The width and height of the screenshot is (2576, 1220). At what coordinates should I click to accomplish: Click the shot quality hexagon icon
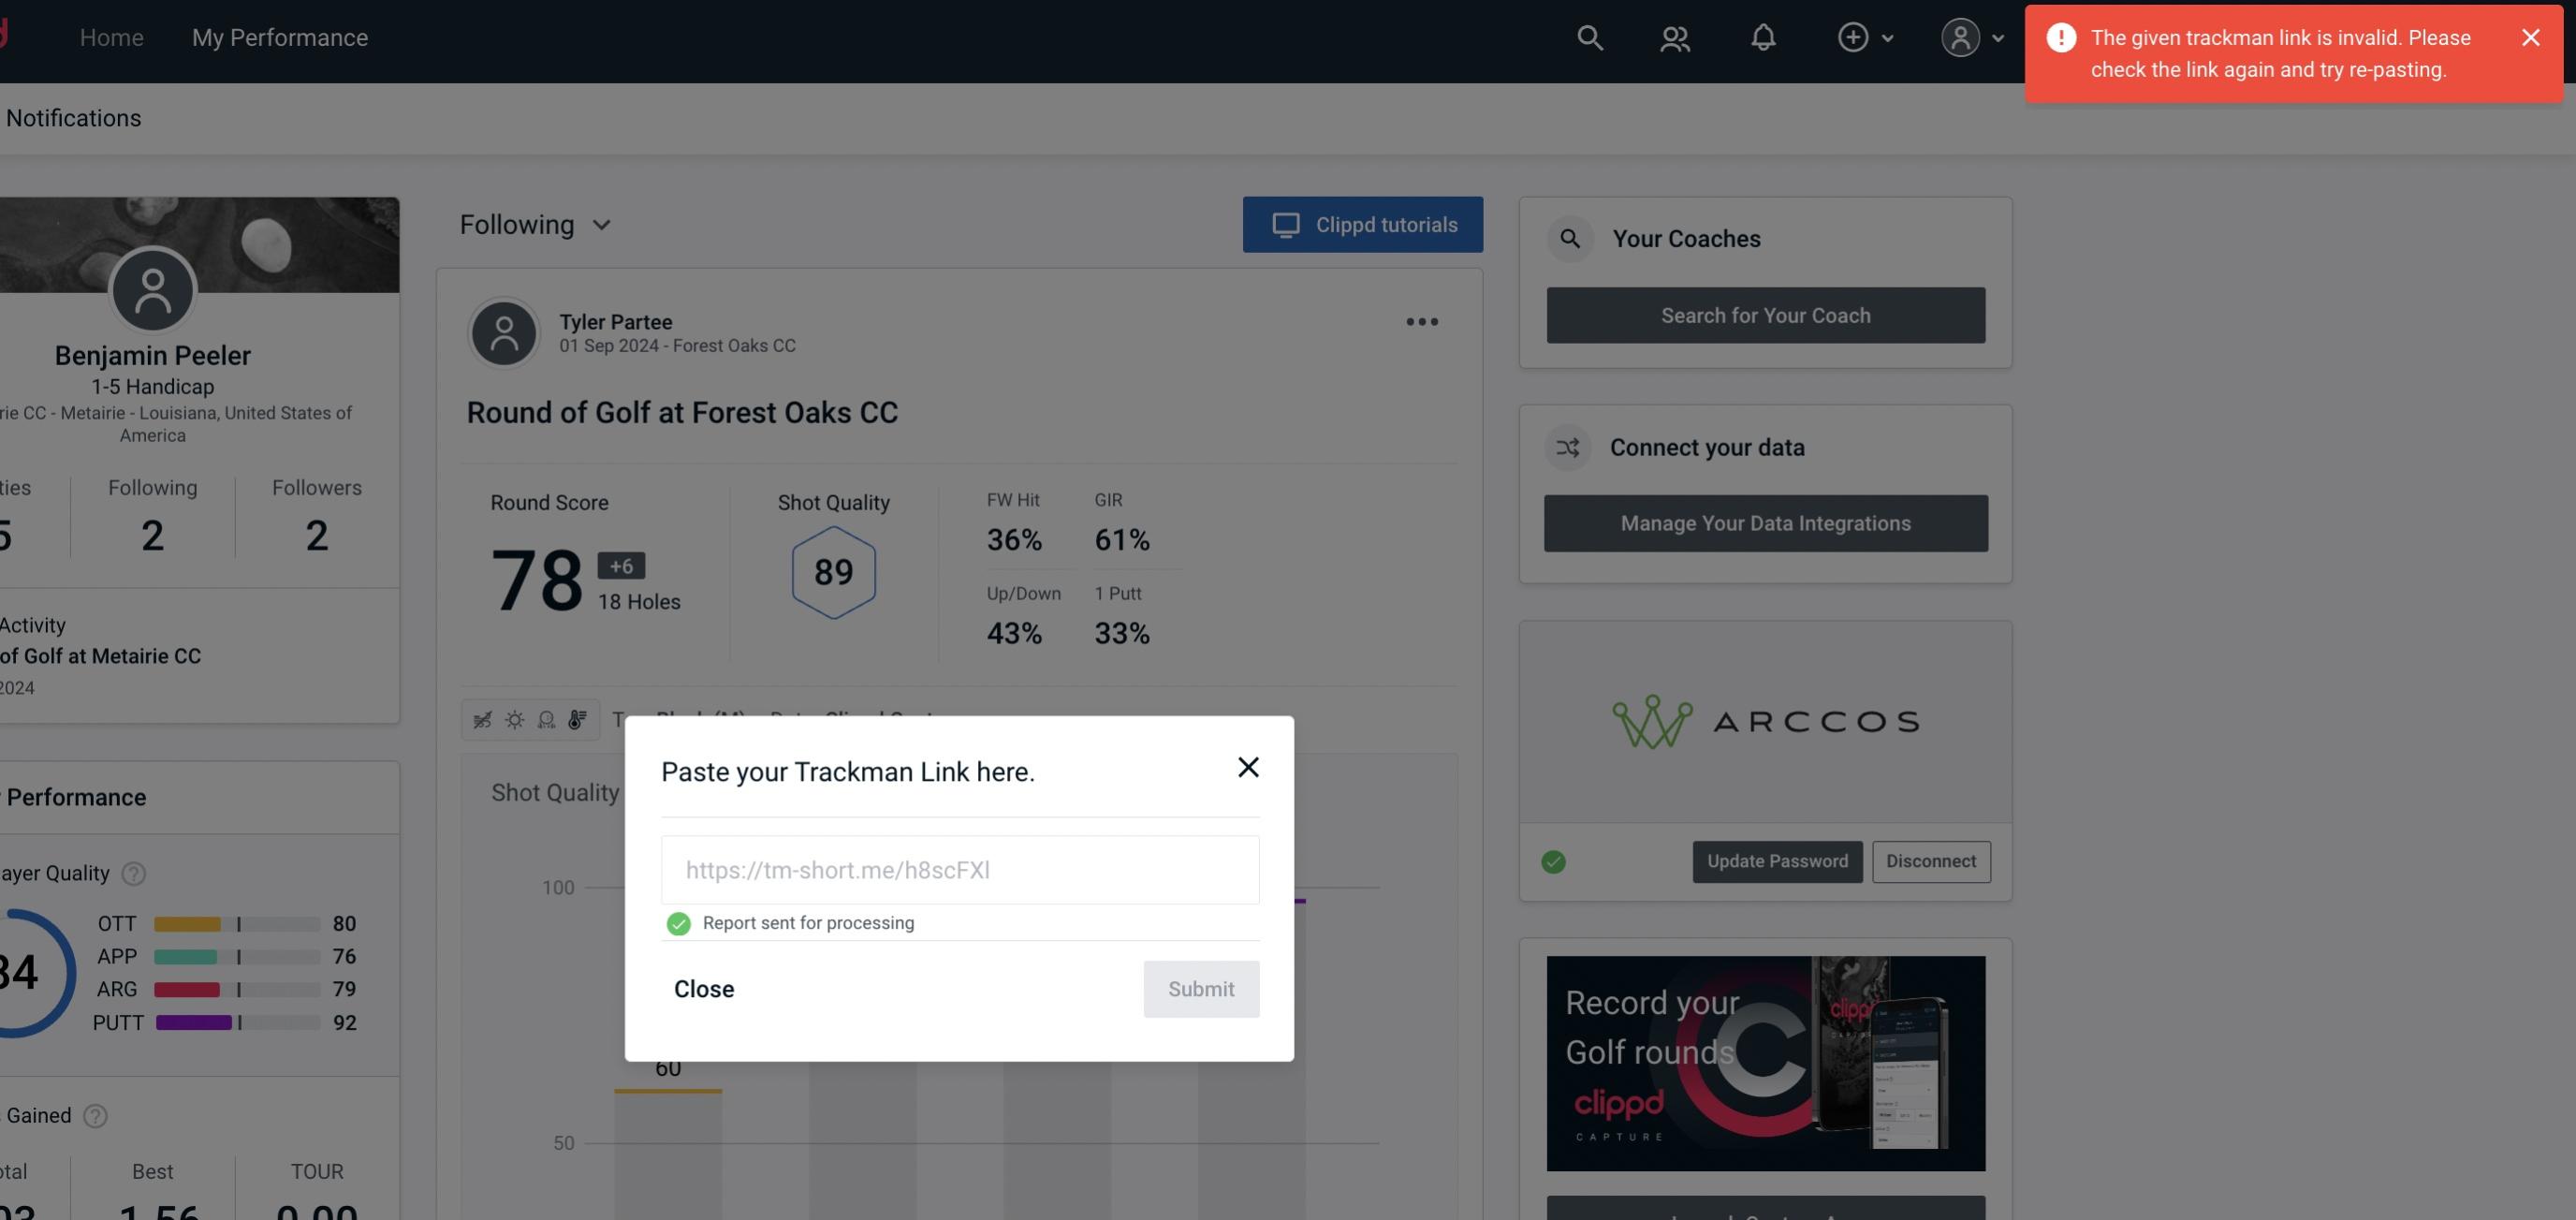pyautogui.click(x=833, y=570)
